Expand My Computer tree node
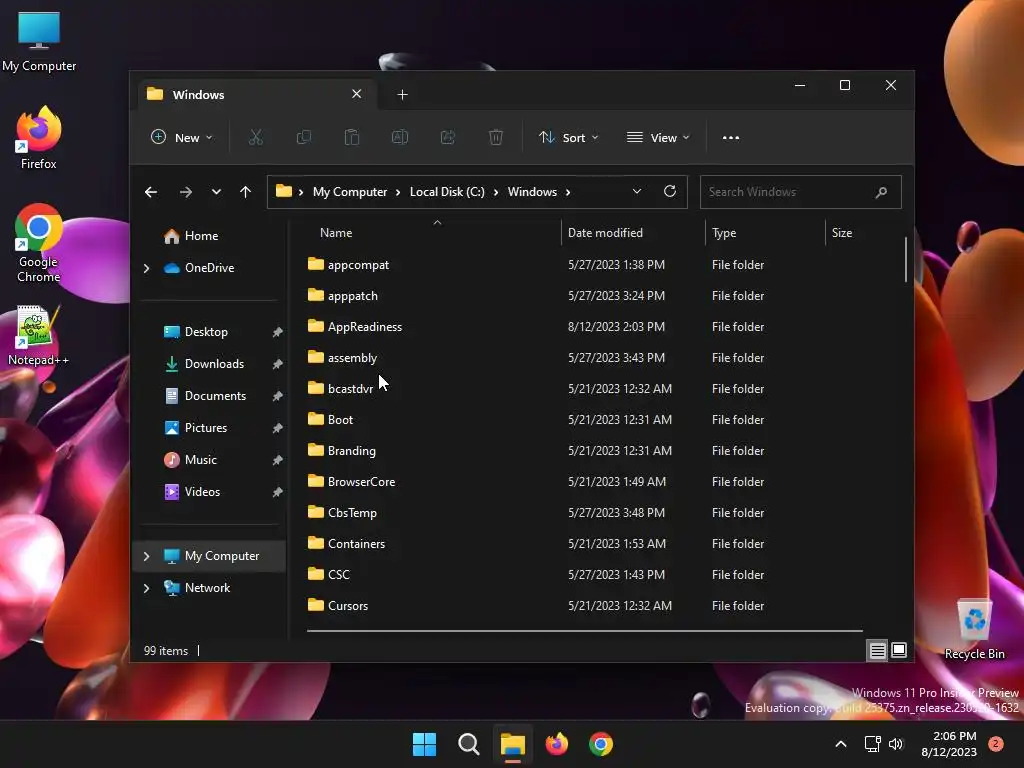Screen dimensions: 1024x768 (x=146, y=556)
